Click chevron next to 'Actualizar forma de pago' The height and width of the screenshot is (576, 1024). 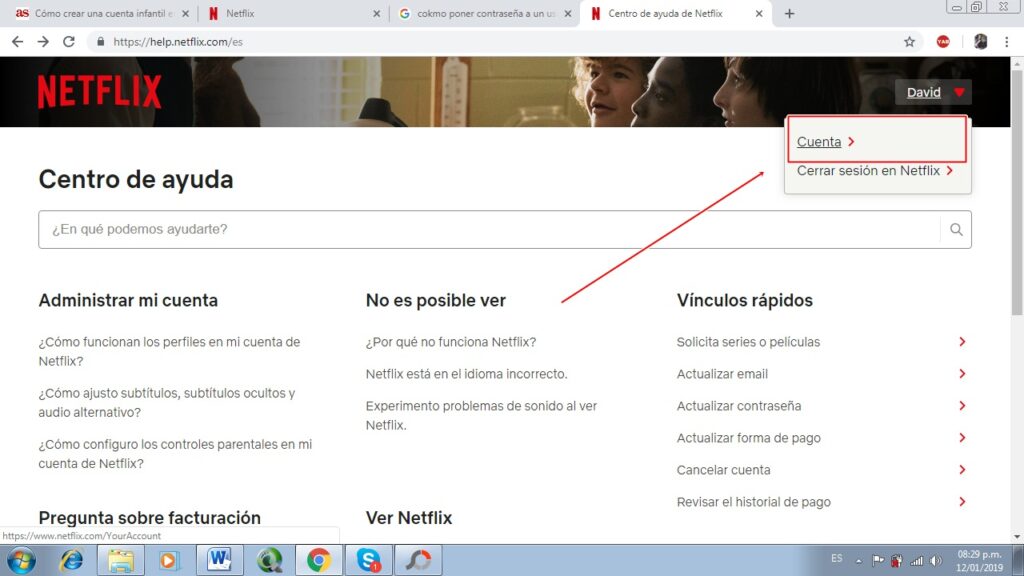pyautogui.click(x=962, y=438)
